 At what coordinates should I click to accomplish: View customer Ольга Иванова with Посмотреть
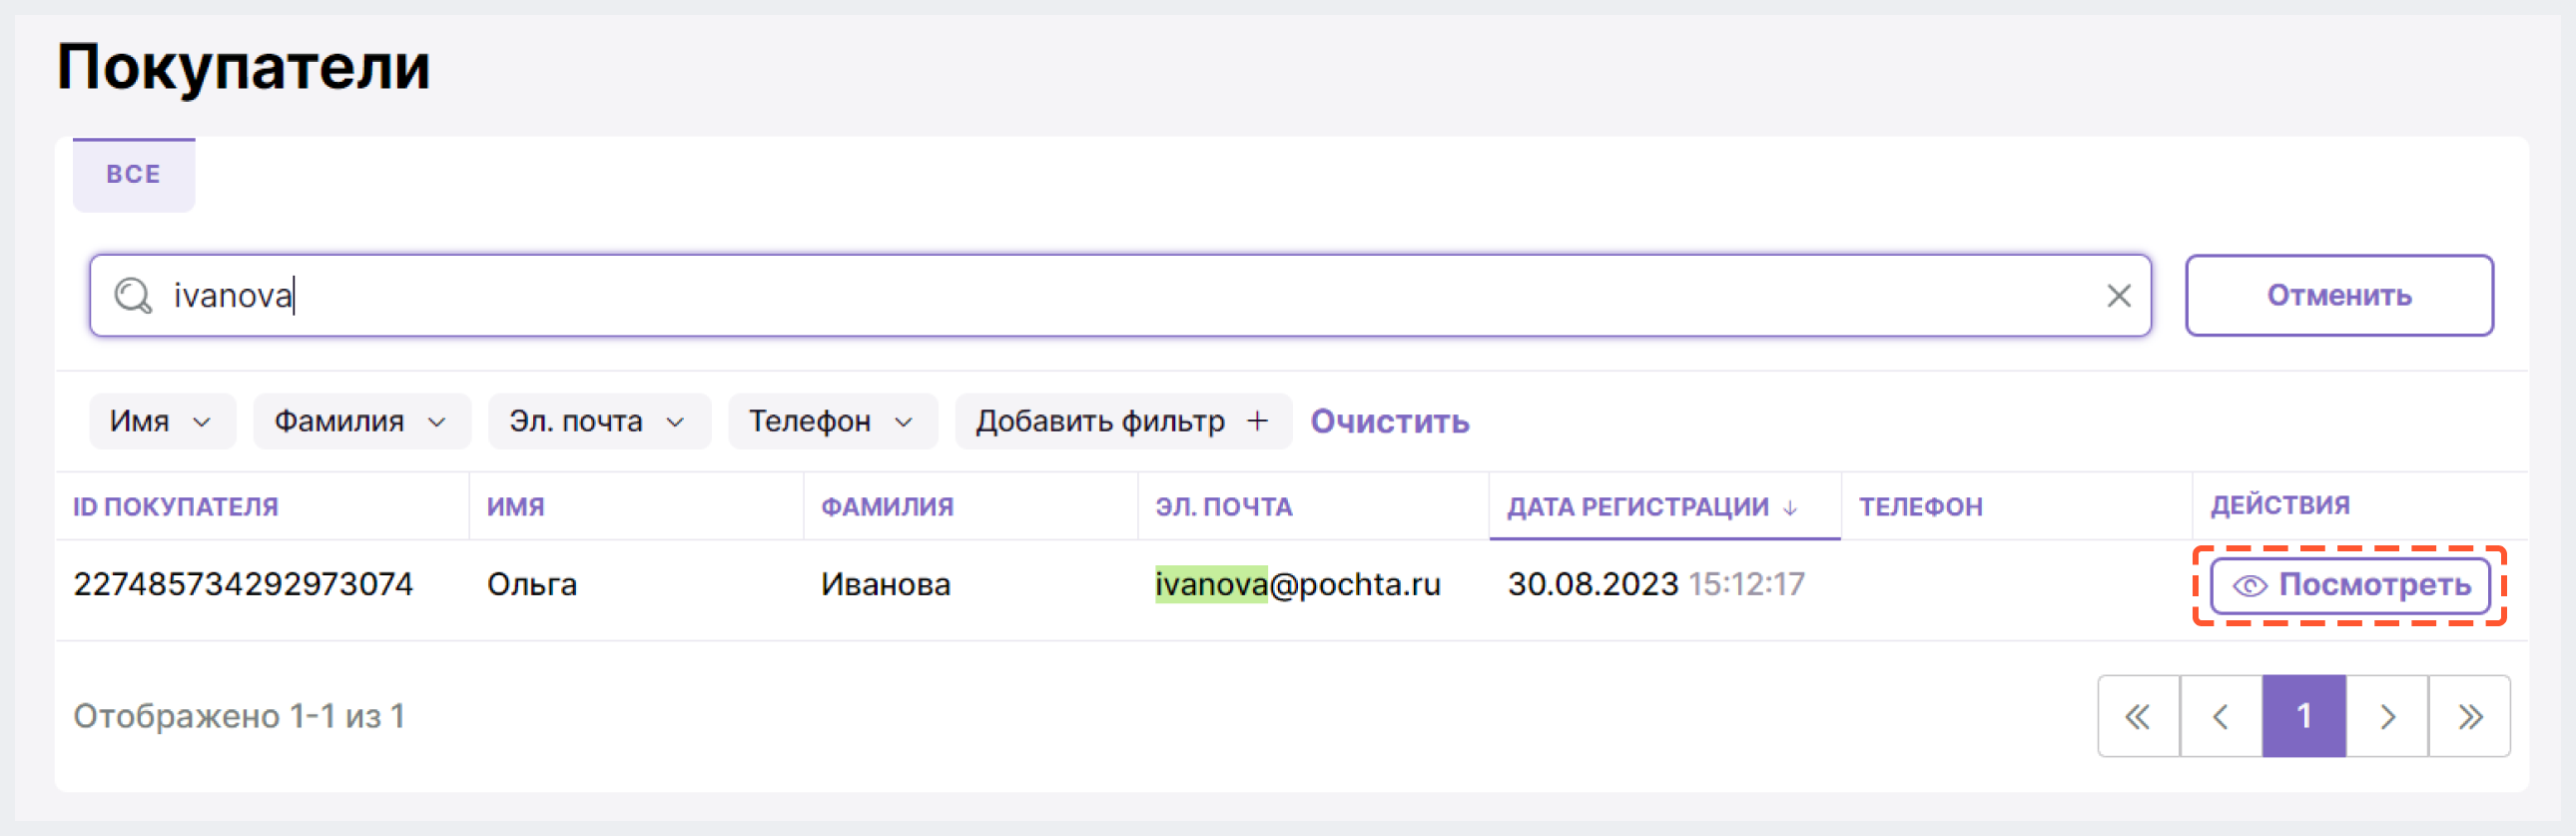[x=2349, y=585]
